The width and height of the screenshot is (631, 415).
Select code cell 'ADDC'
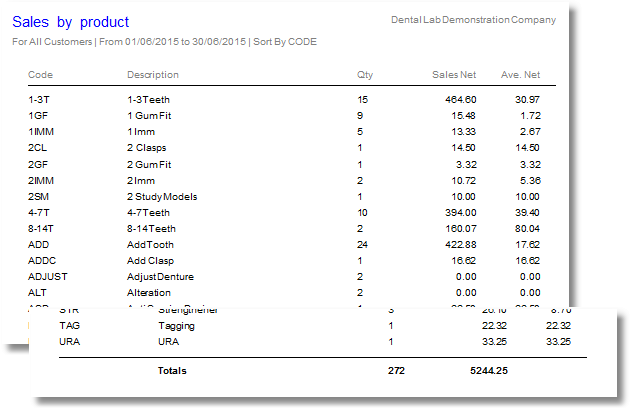[42, 261]
